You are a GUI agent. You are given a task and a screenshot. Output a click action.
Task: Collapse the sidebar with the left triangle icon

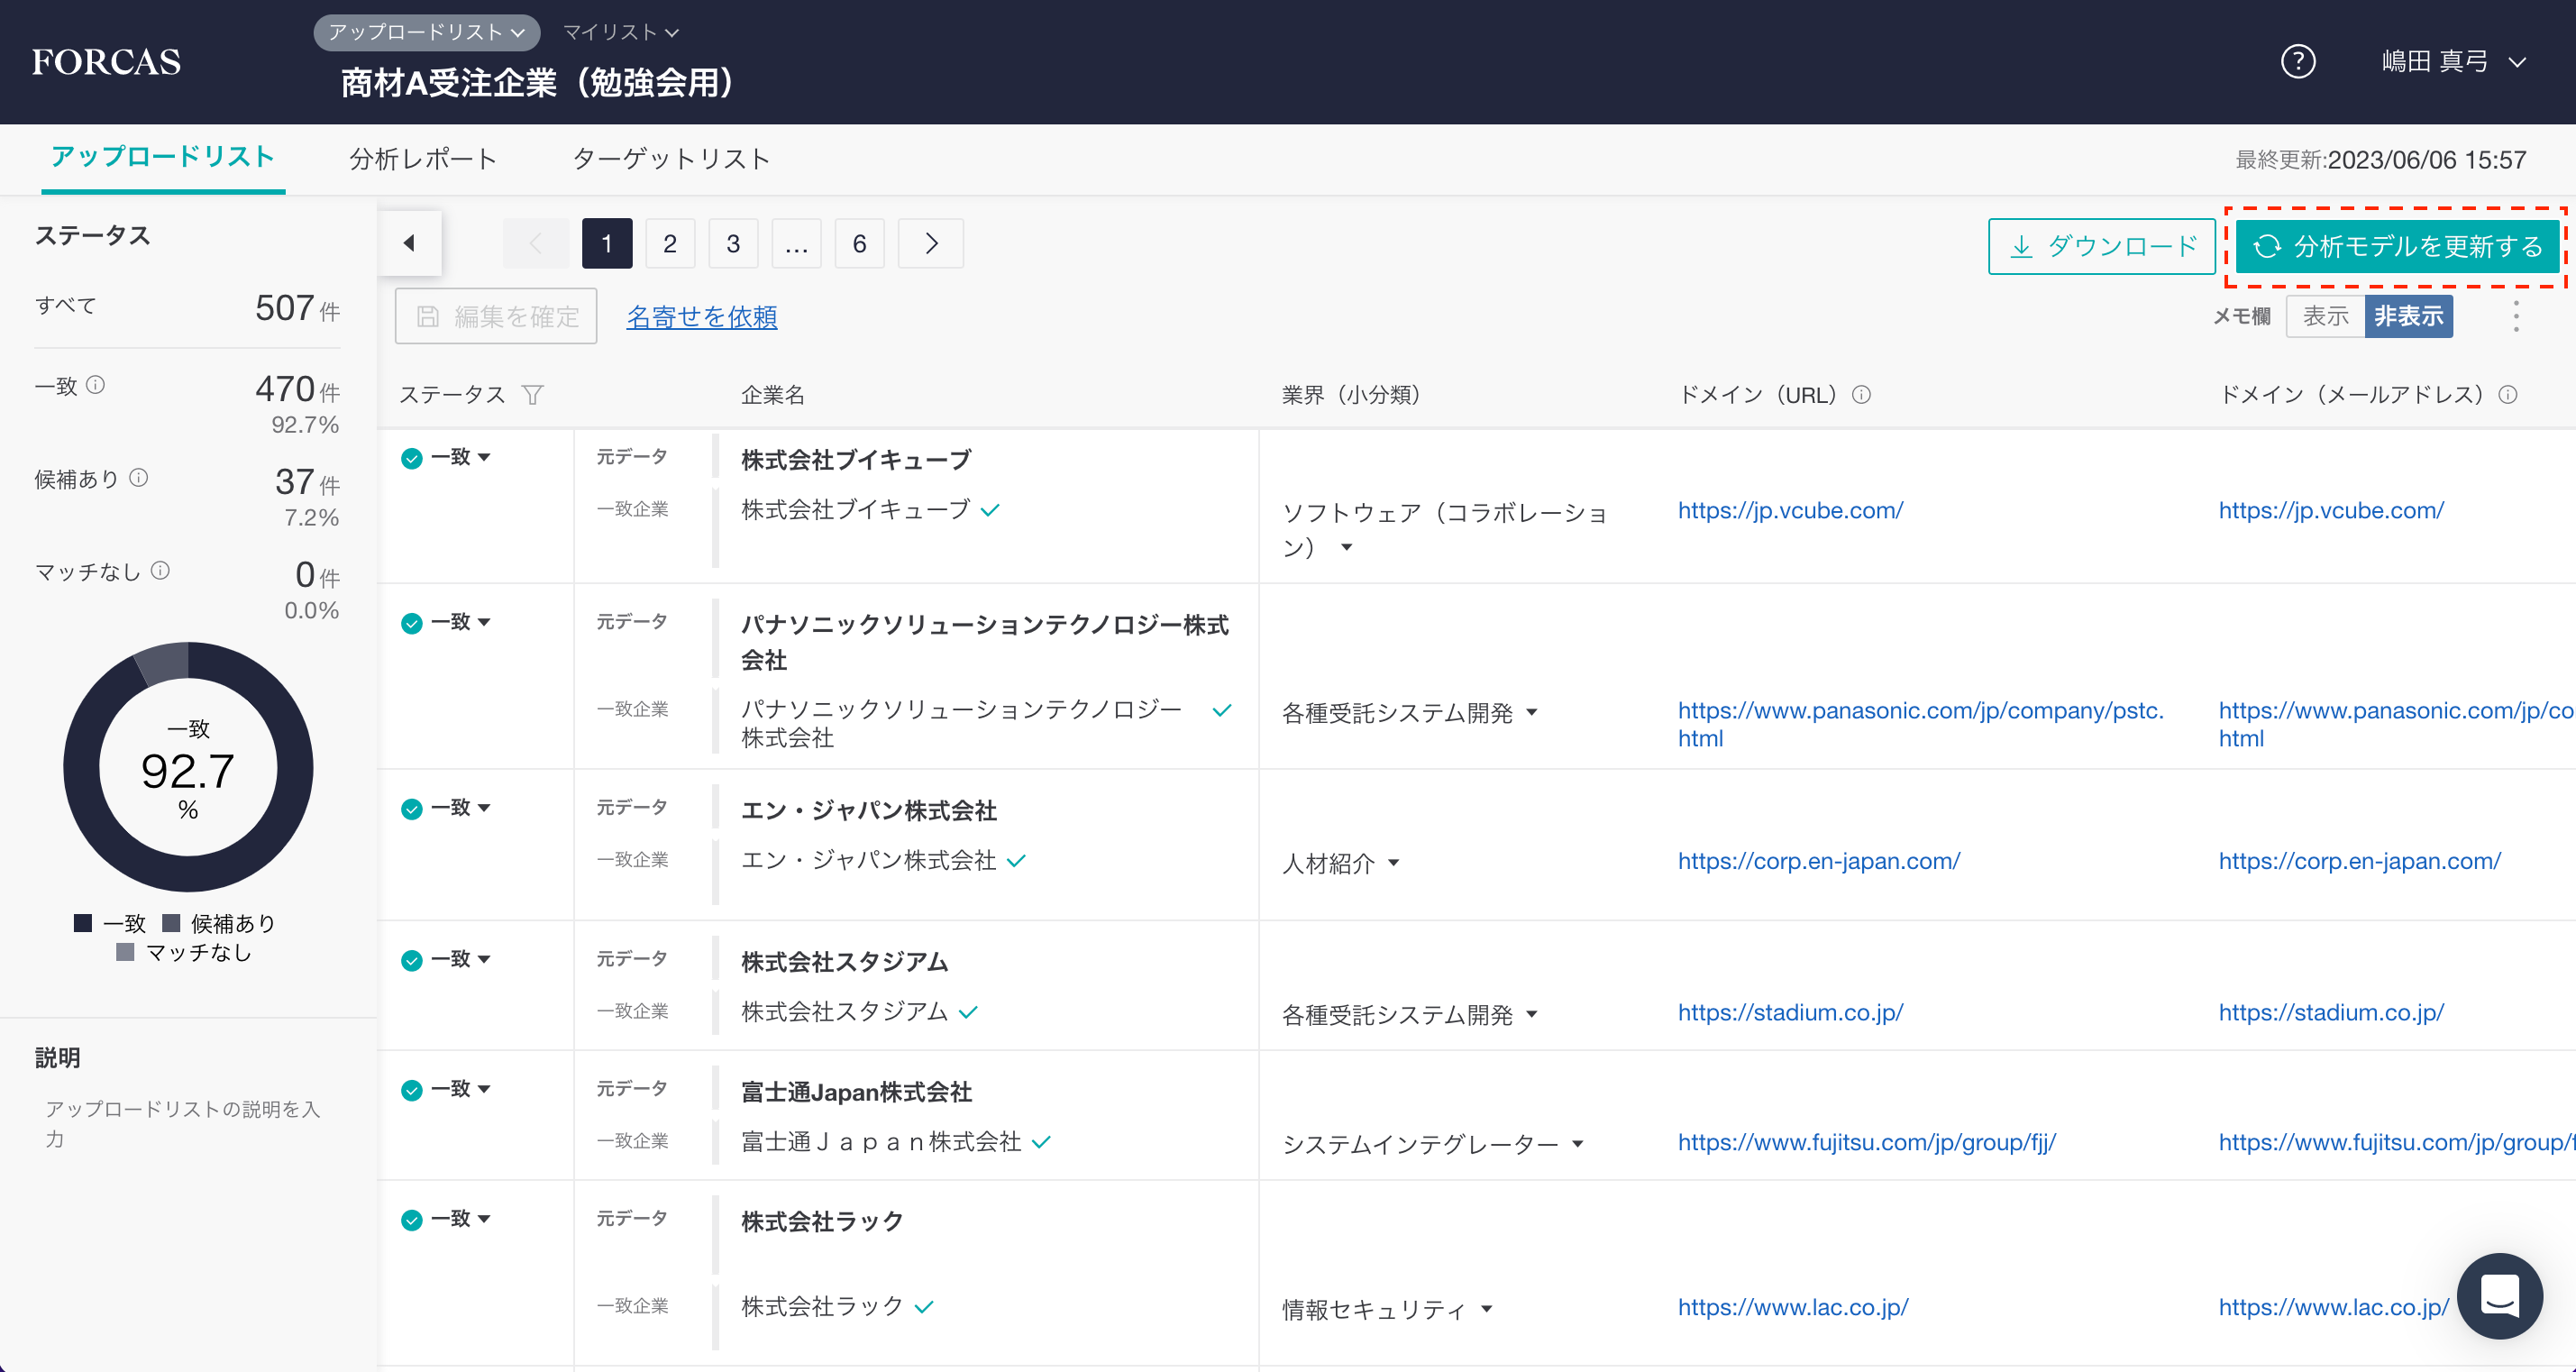coord(409,243)
